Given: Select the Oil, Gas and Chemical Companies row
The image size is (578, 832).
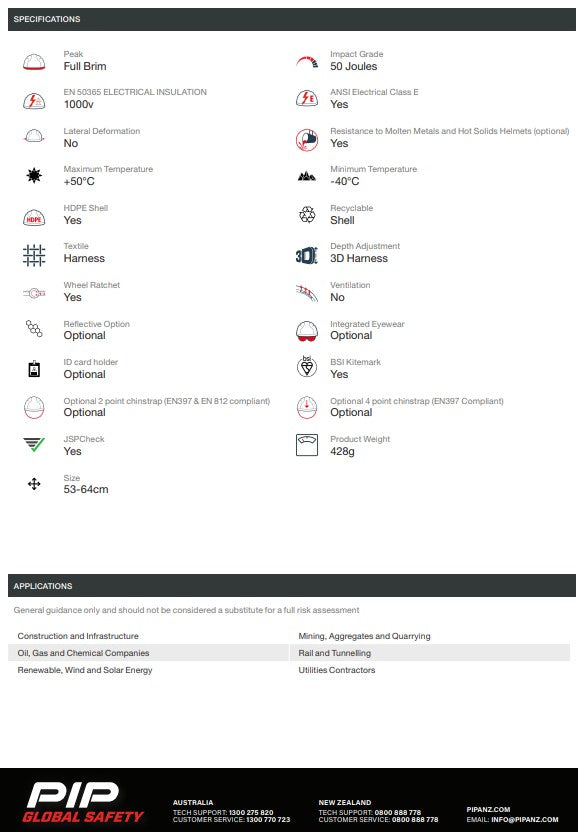Looking at the screenshot, I should pyautogui.click(x=148, y=653).
